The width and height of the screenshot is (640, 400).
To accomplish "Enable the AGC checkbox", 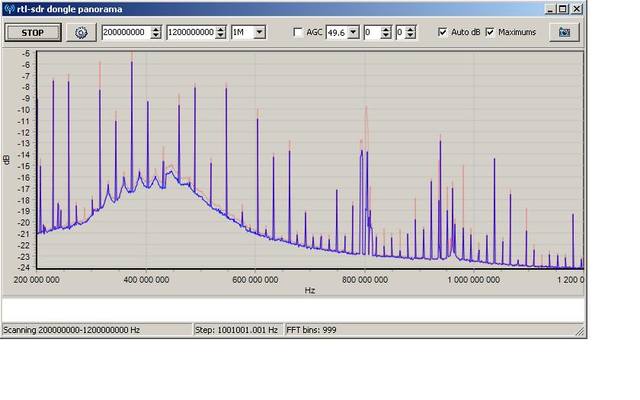I will coord(299,32).
